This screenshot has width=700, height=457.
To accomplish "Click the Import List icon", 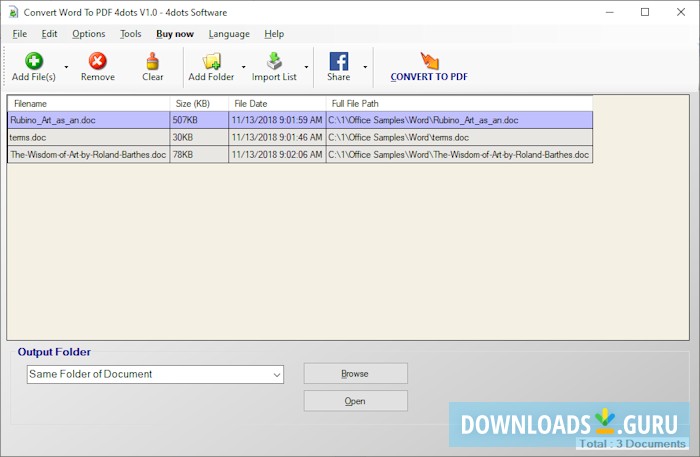I will 274,61.
